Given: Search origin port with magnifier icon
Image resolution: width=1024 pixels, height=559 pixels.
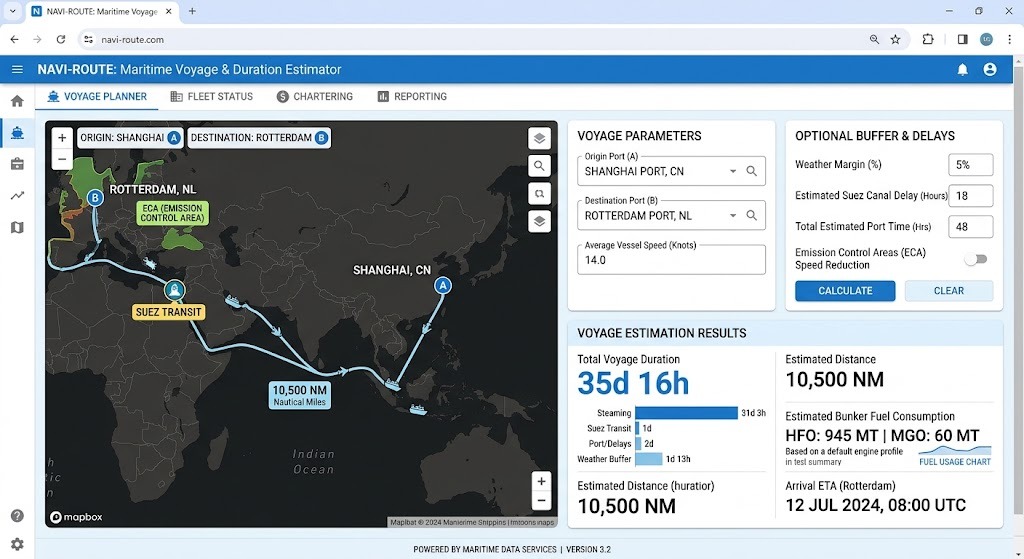Looking at the screenshot, I should point(752,171).
